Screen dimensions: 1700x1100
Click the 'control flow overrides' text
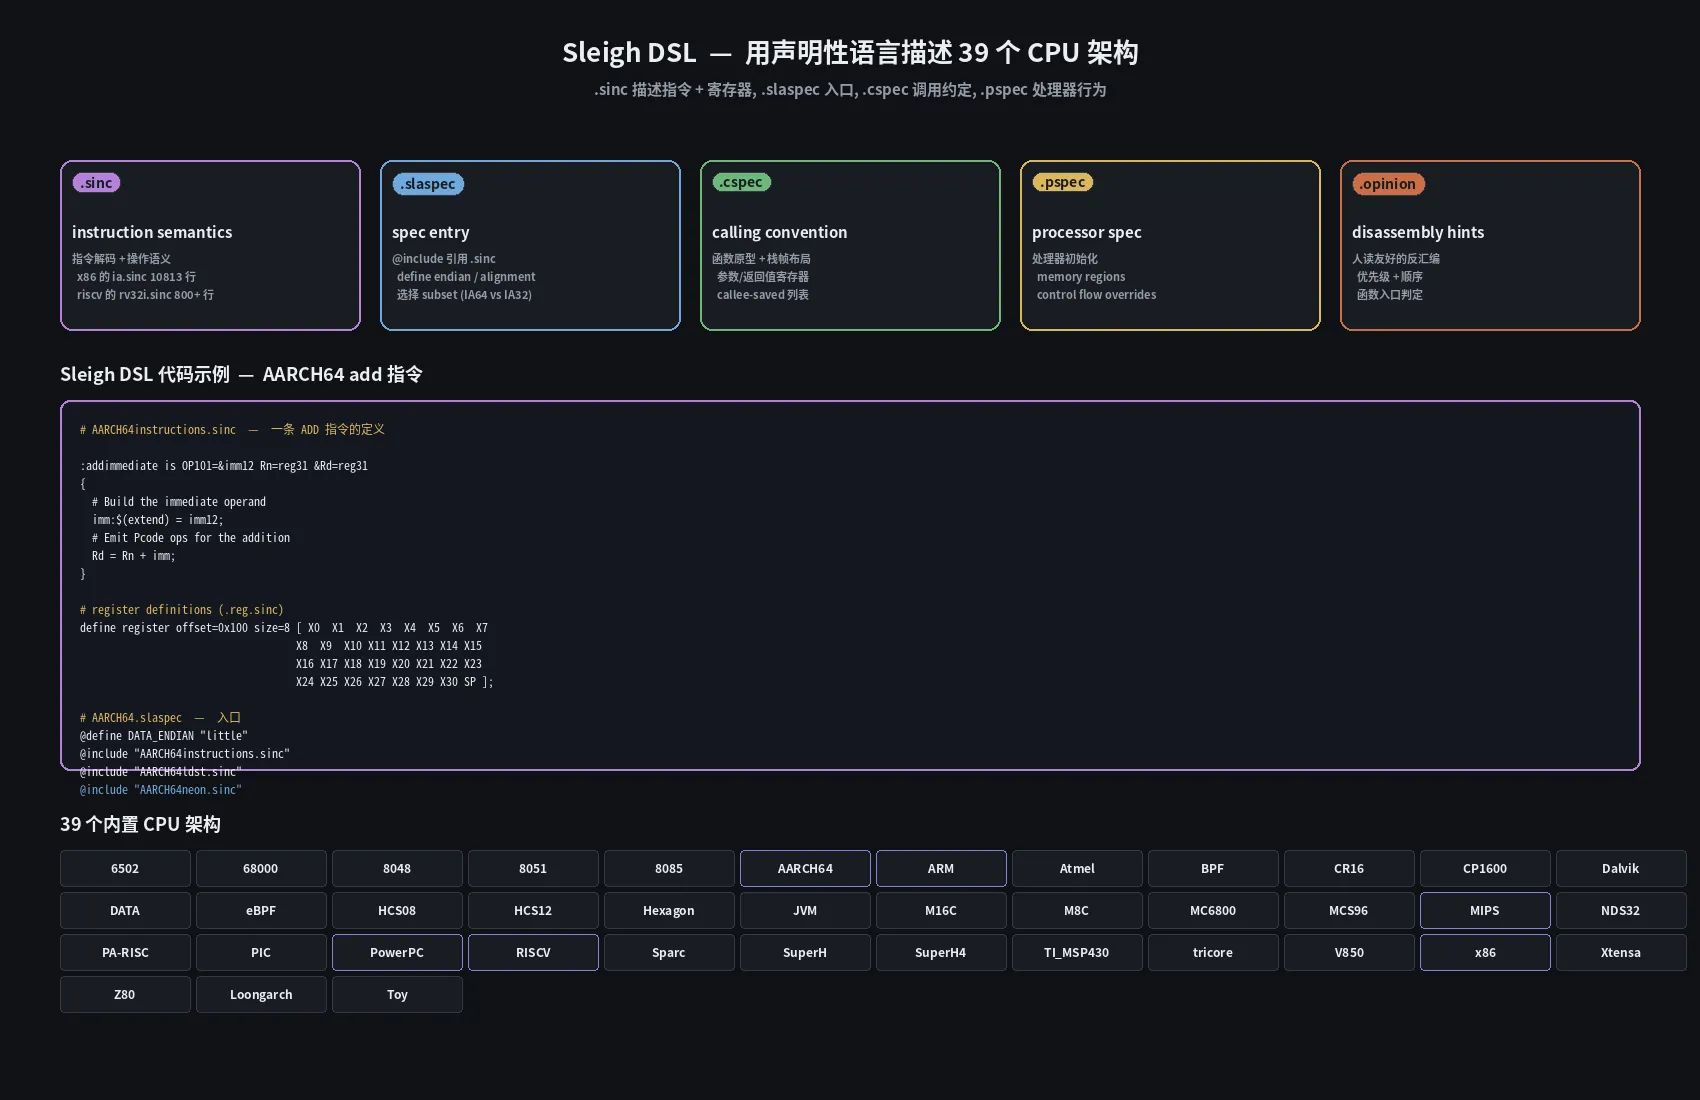point(1096,295)
